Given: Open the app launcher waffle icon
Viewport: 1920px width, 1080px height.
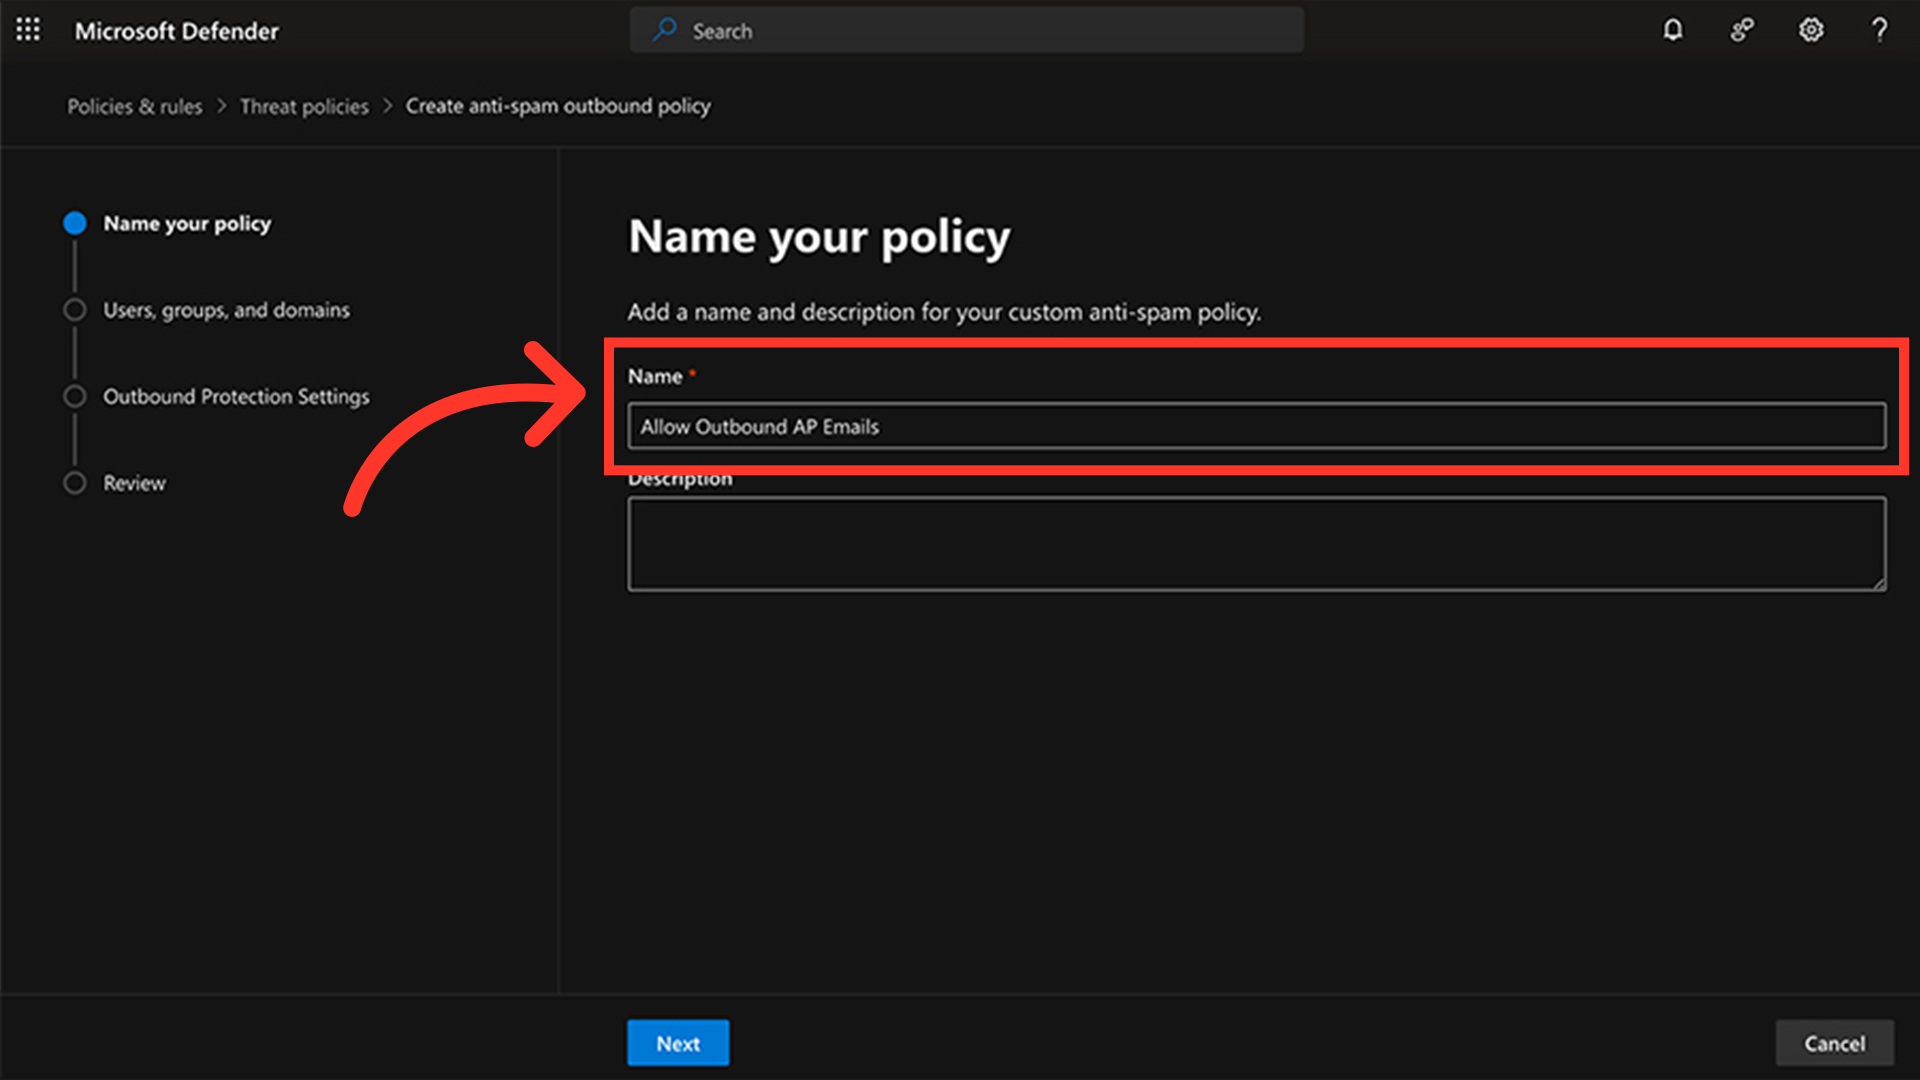Looking at the screenshot, I should (x=28, y=30).
